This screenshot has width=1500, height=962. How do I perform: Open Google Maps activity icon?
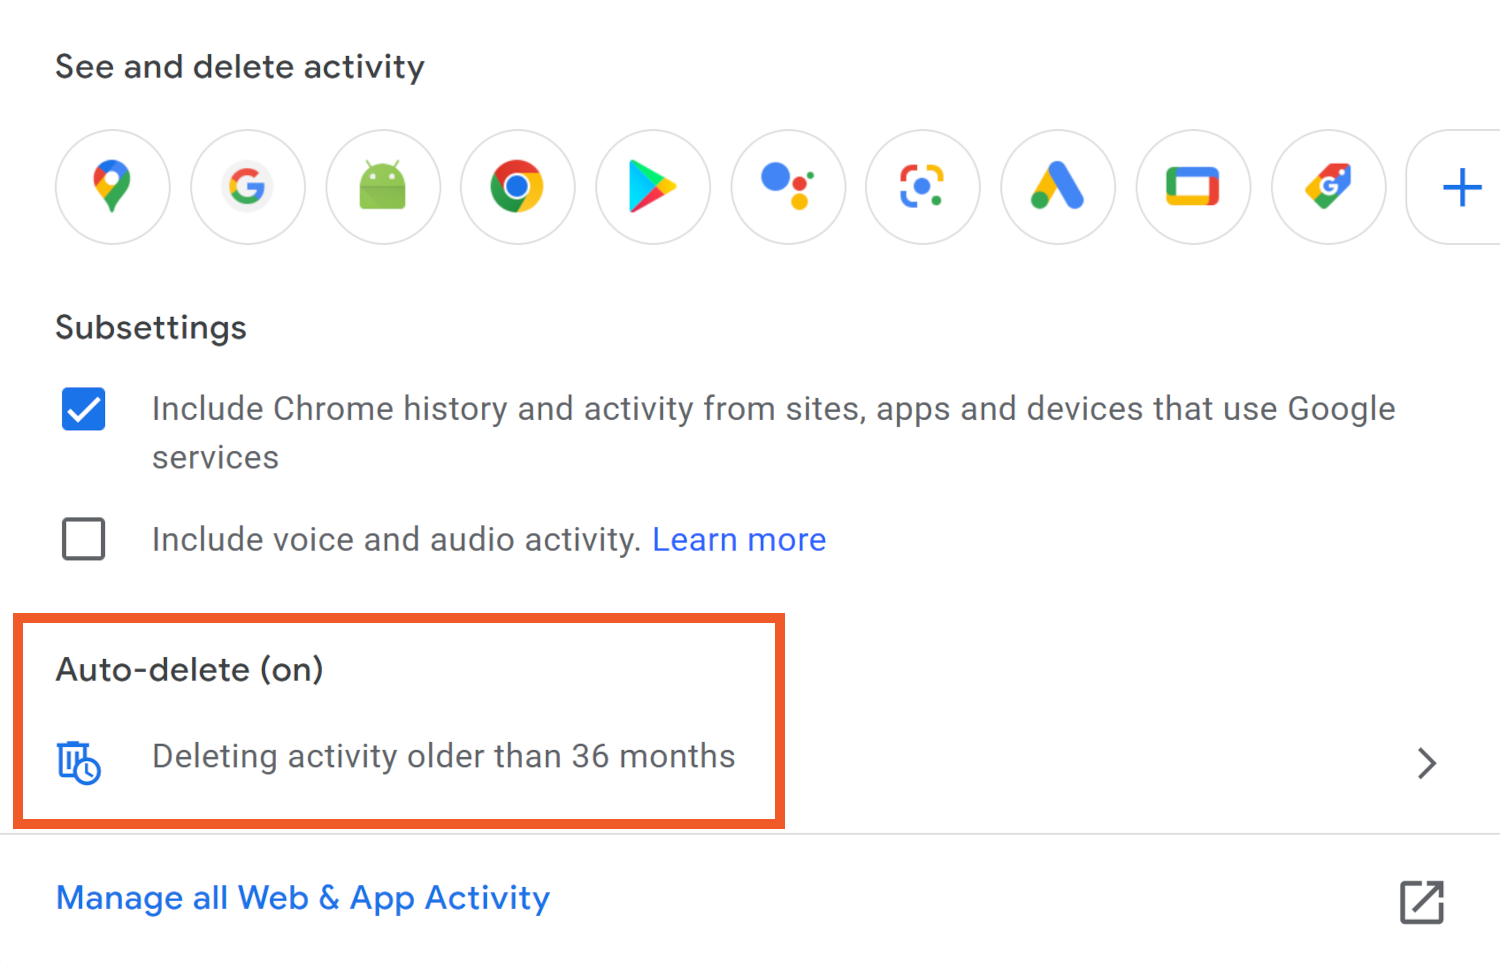point(112,187)
